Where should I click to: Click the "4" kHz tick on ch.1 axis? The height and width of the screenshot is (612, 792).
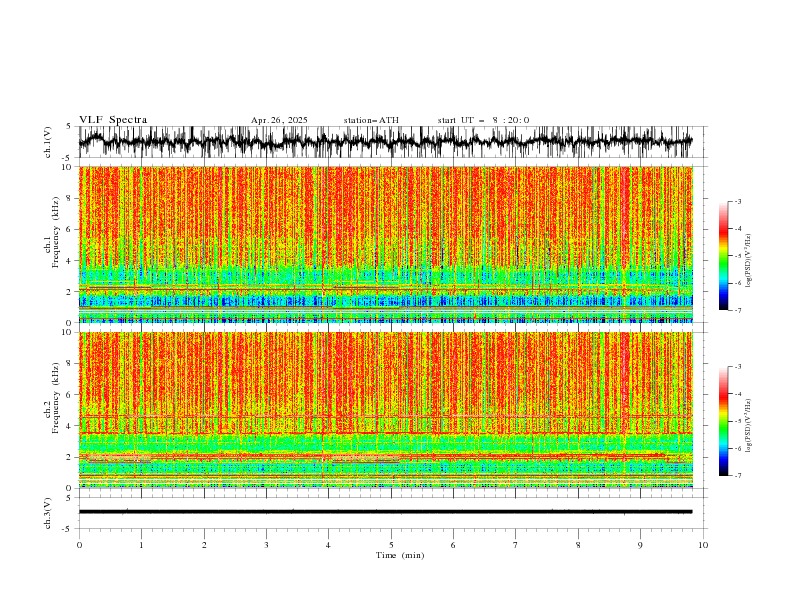[69, 261]
